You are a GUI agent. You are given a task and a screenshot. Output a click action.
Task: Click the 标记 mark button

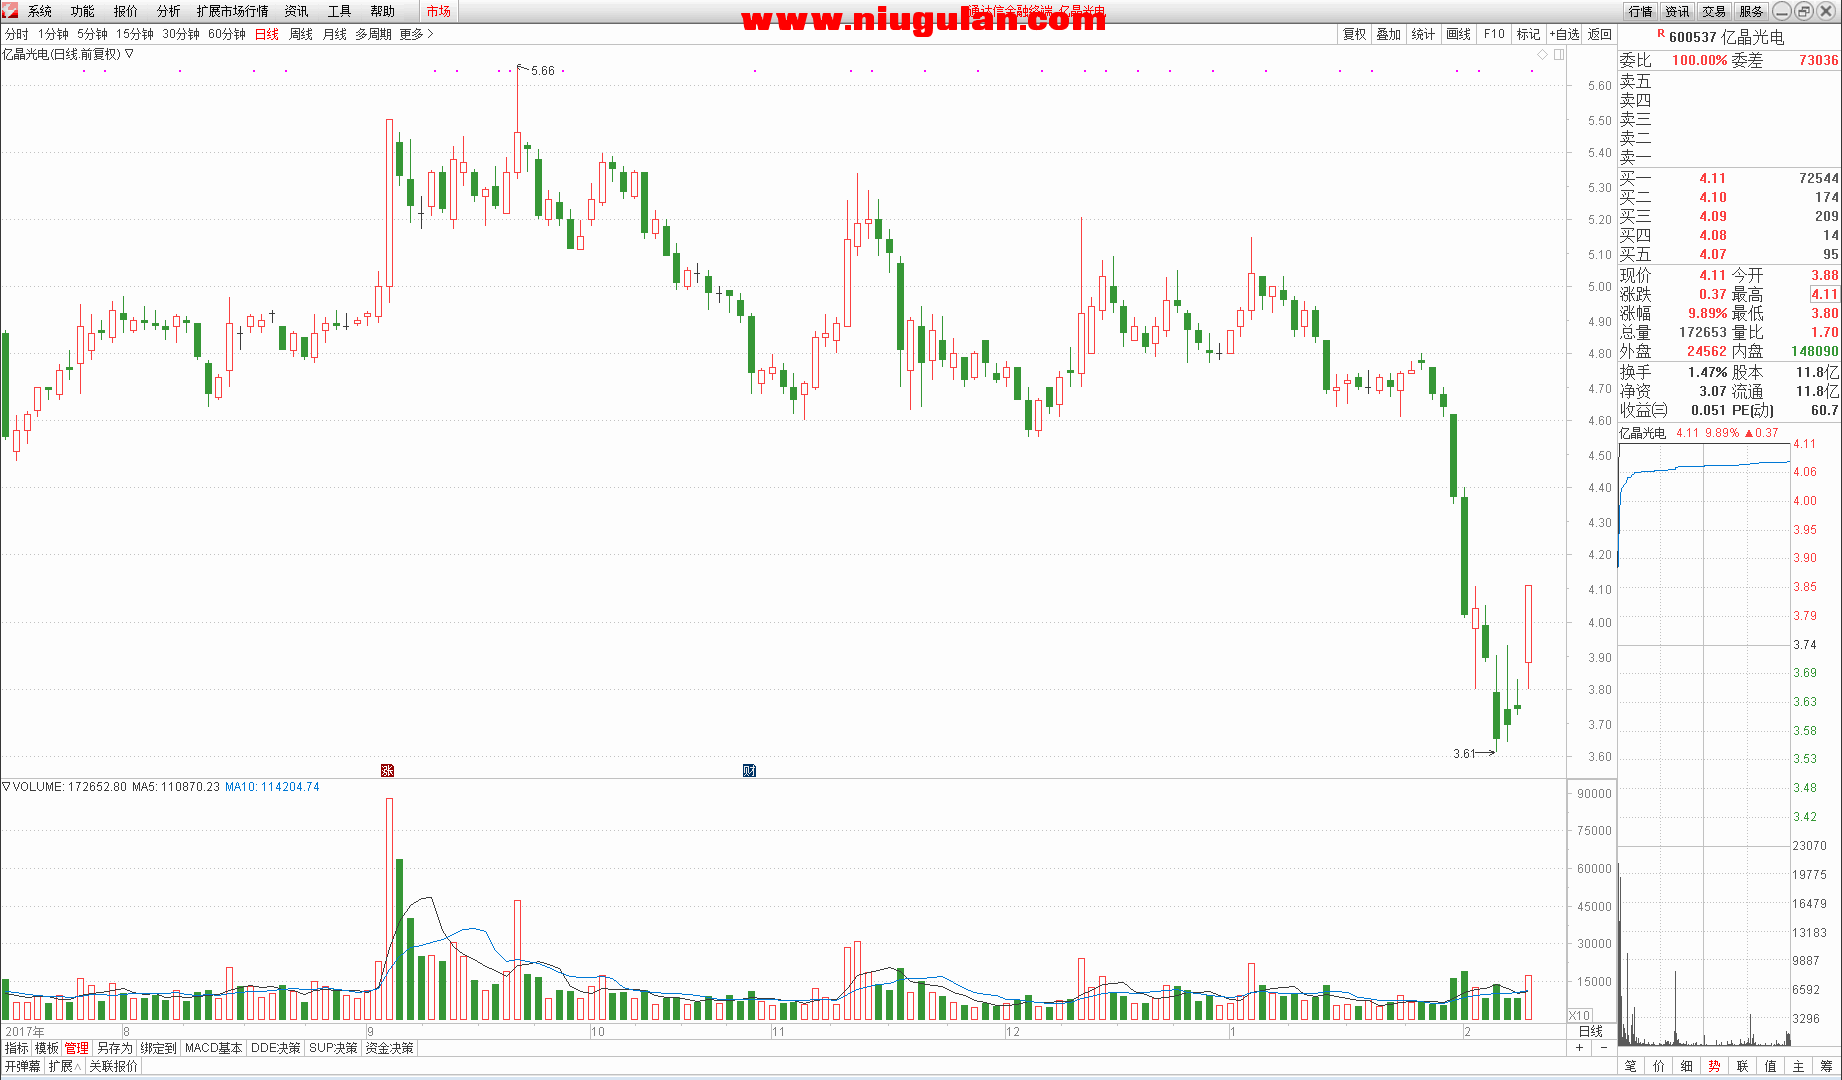[1528, 34]
